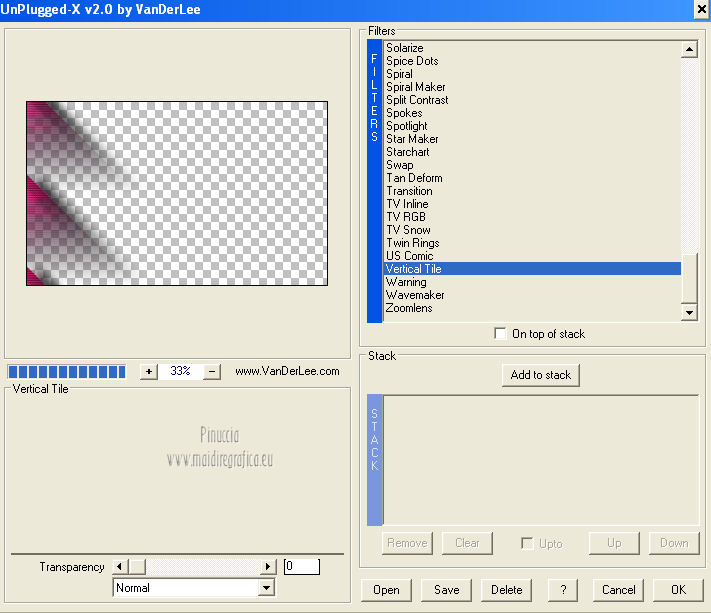Click the Transparency slider thumb
Image resolution: width=711 pixels, height=613 pixels.
tap(137, 566)
